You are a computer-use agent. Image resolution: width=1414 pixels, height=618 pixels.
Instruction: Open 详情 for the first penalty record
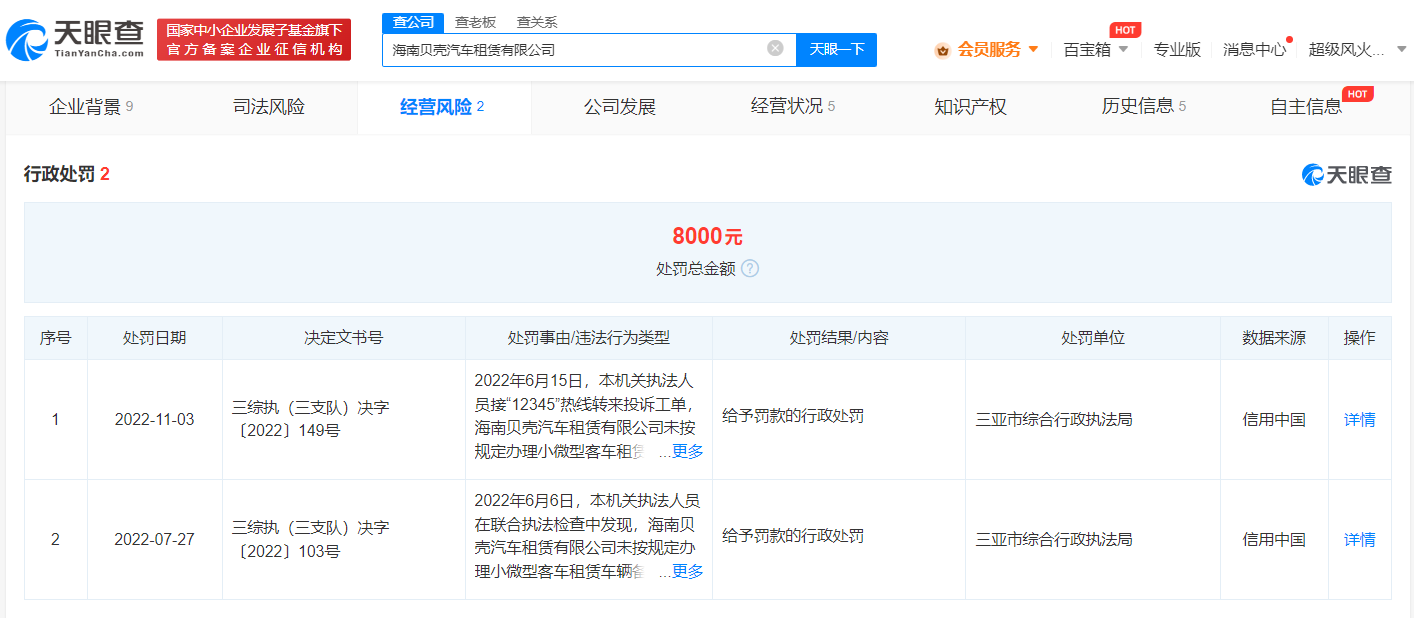[1359, 419]
